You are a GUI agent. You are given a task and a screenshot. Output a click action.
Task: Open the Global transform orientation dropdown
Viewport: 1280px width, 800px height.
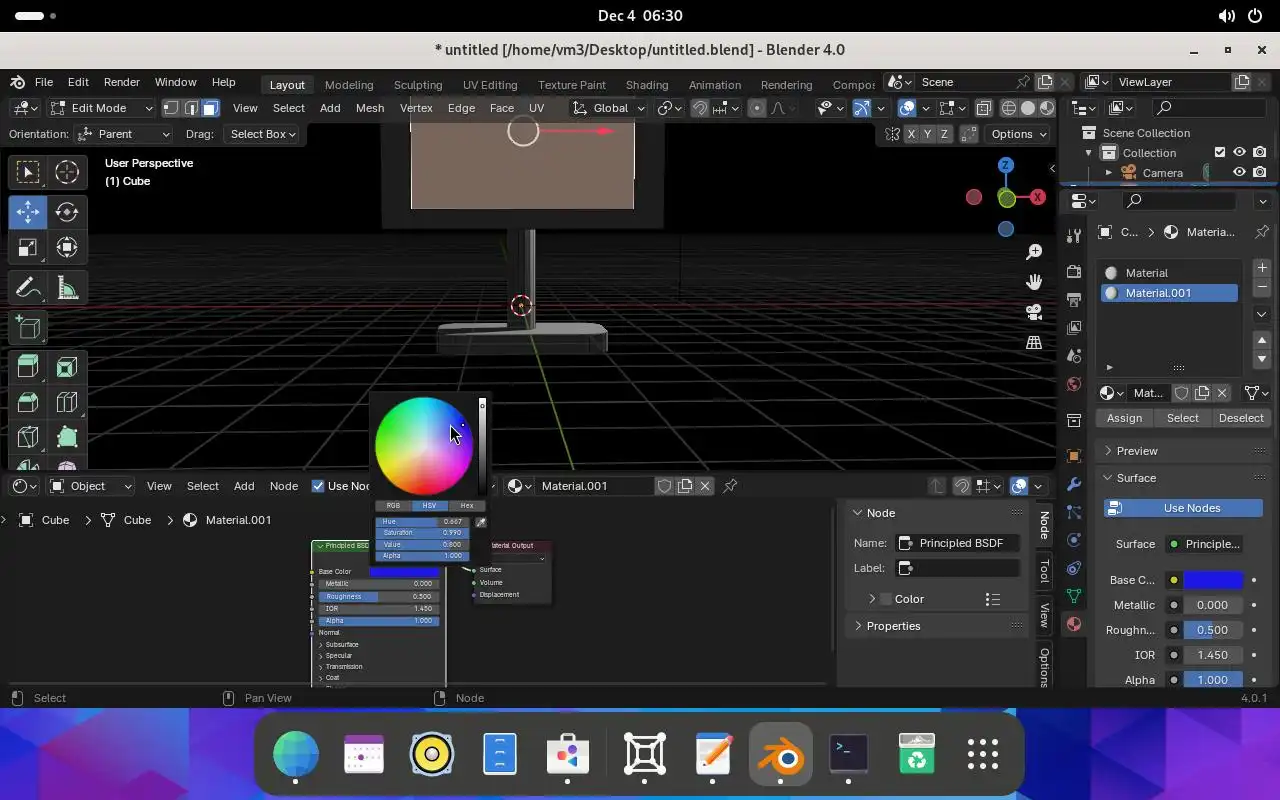point(609,108)
